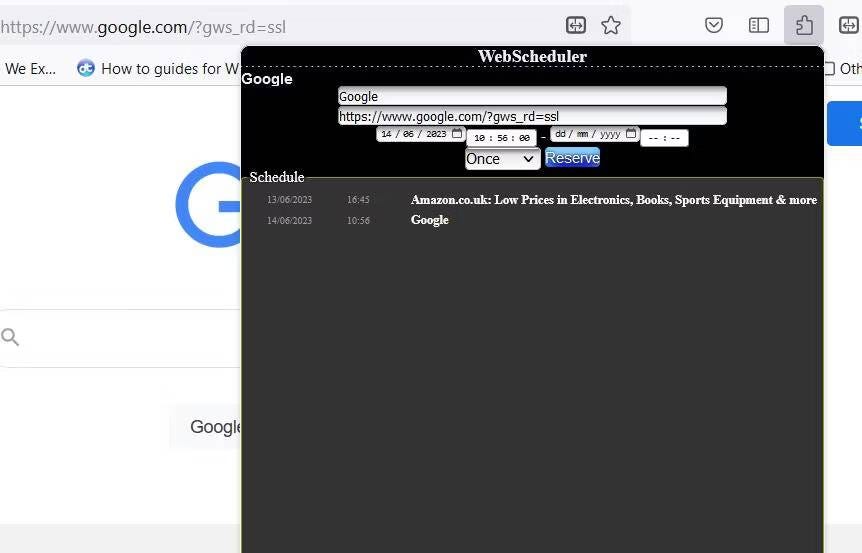Click the bookmark star icon
The image size is (862, 553).
click(611, 25)
